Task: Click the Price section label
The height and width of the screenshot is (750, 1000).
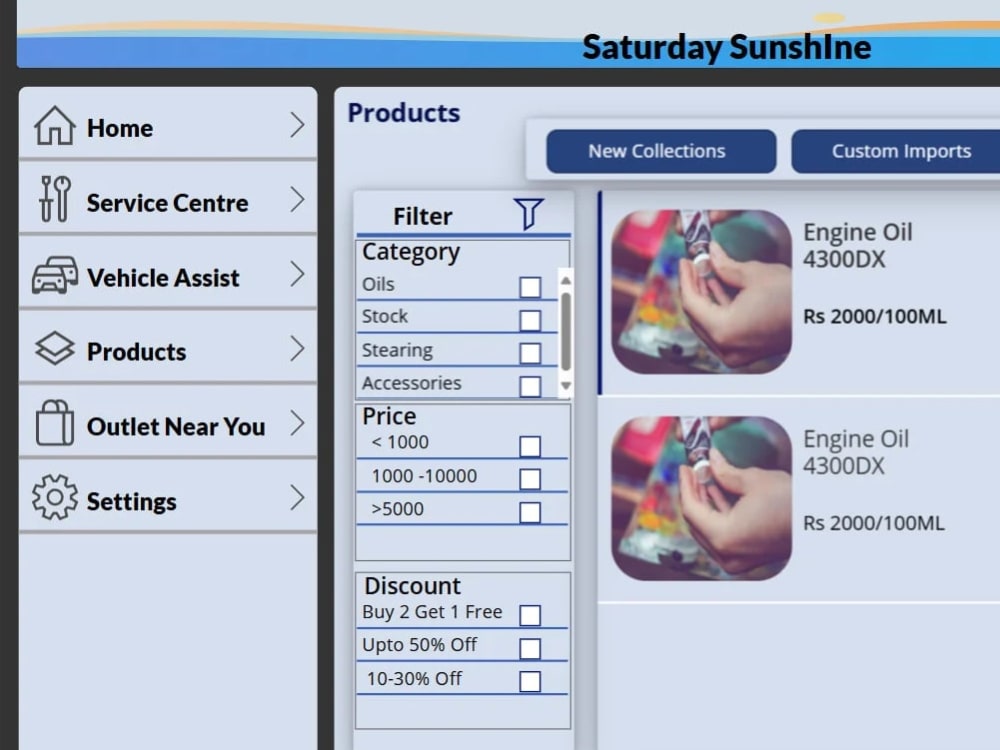Action: pyautogui.click(x=389, y=416)
